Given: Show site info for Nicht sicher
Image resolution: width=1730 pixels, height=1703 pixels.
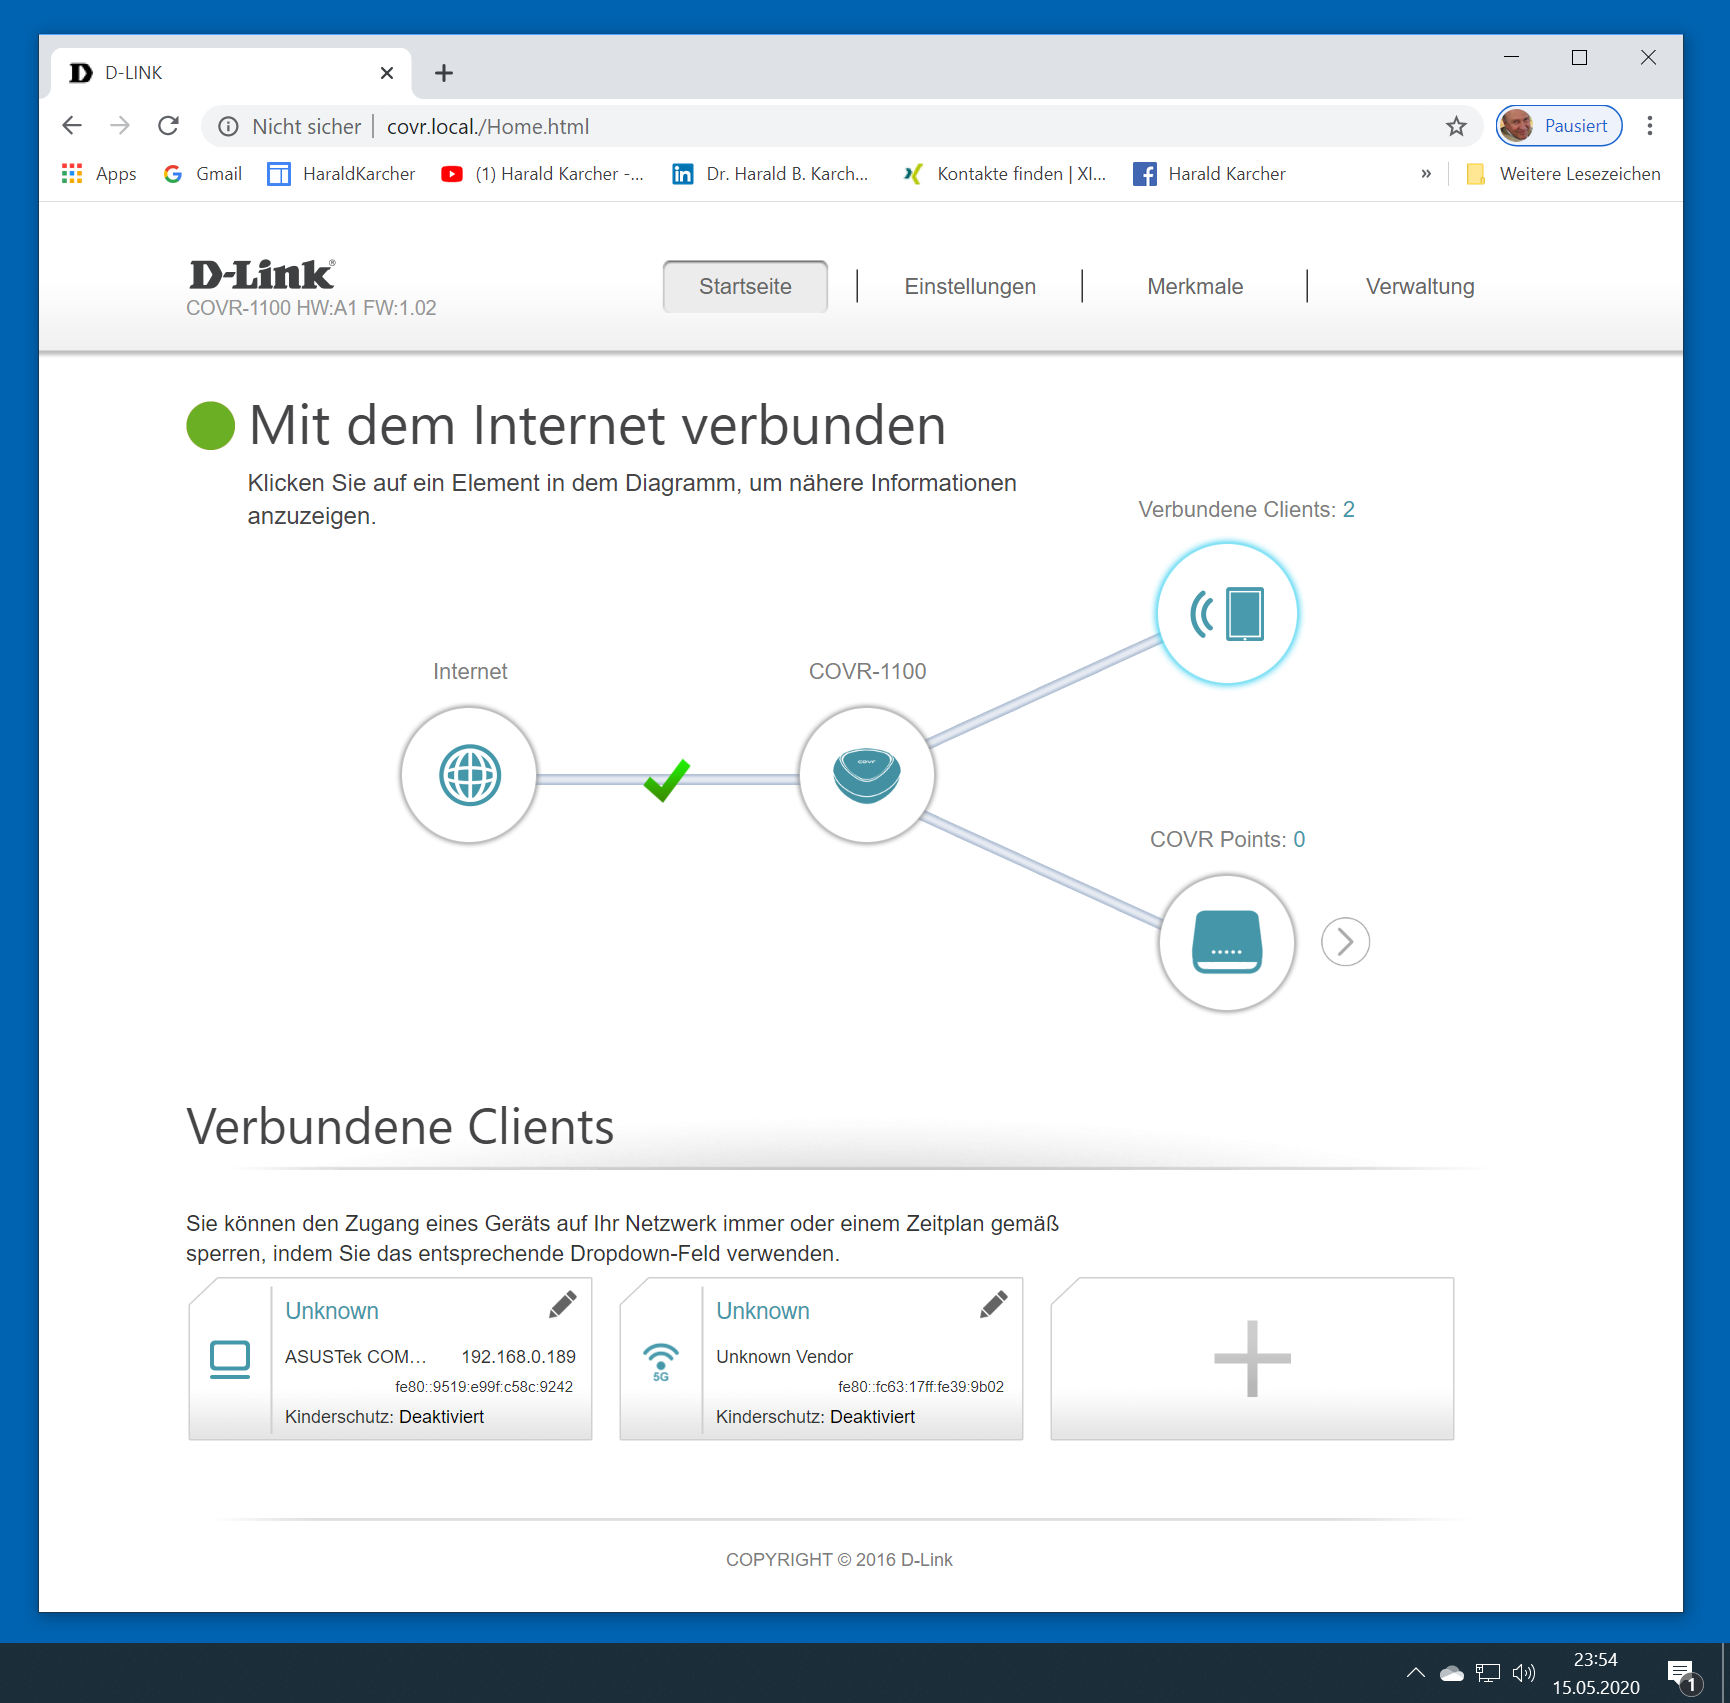Looking at the screenshot, I should (x=290, y=127).
